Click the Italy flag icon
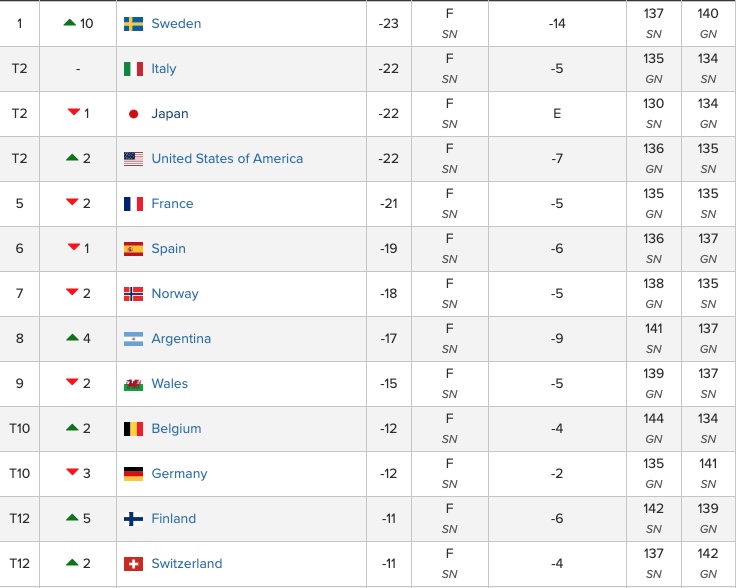Screen dimensions: 736x588 click(x=133, y=69)
